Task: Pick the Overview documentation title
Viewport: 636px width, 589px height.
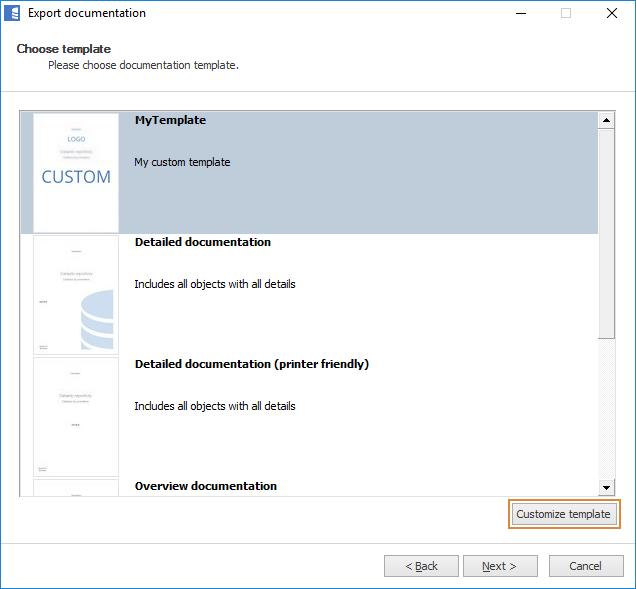Action: (205, 486)
